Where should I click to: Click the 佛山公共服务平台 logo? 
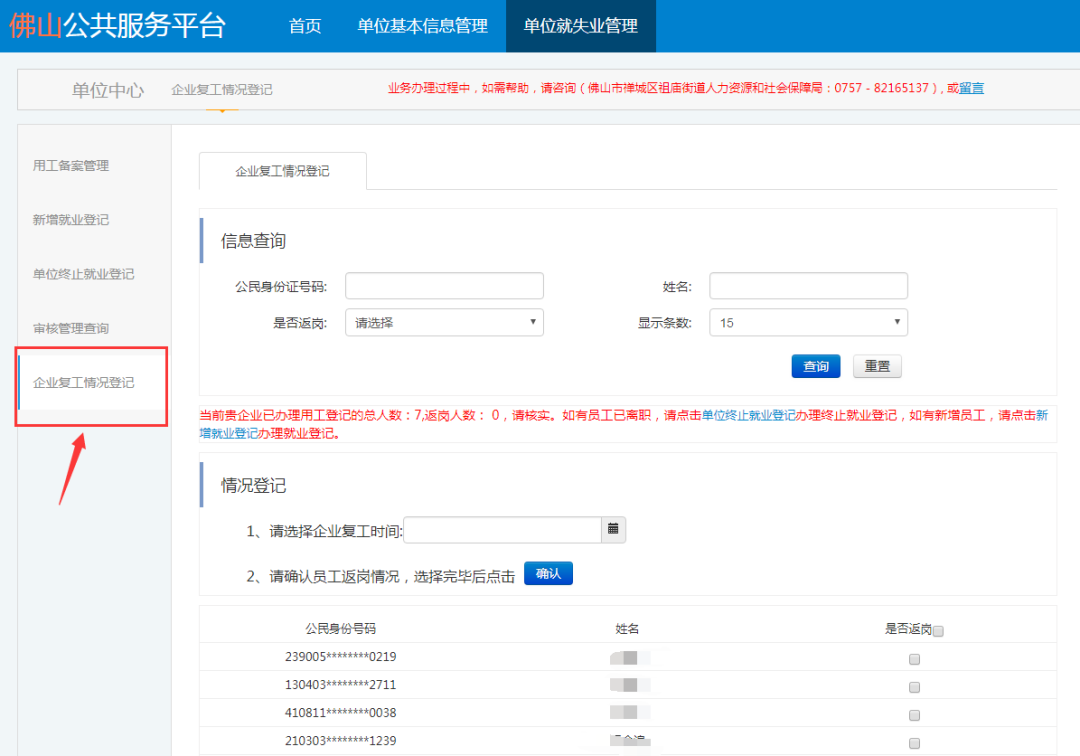click(117, 25)
